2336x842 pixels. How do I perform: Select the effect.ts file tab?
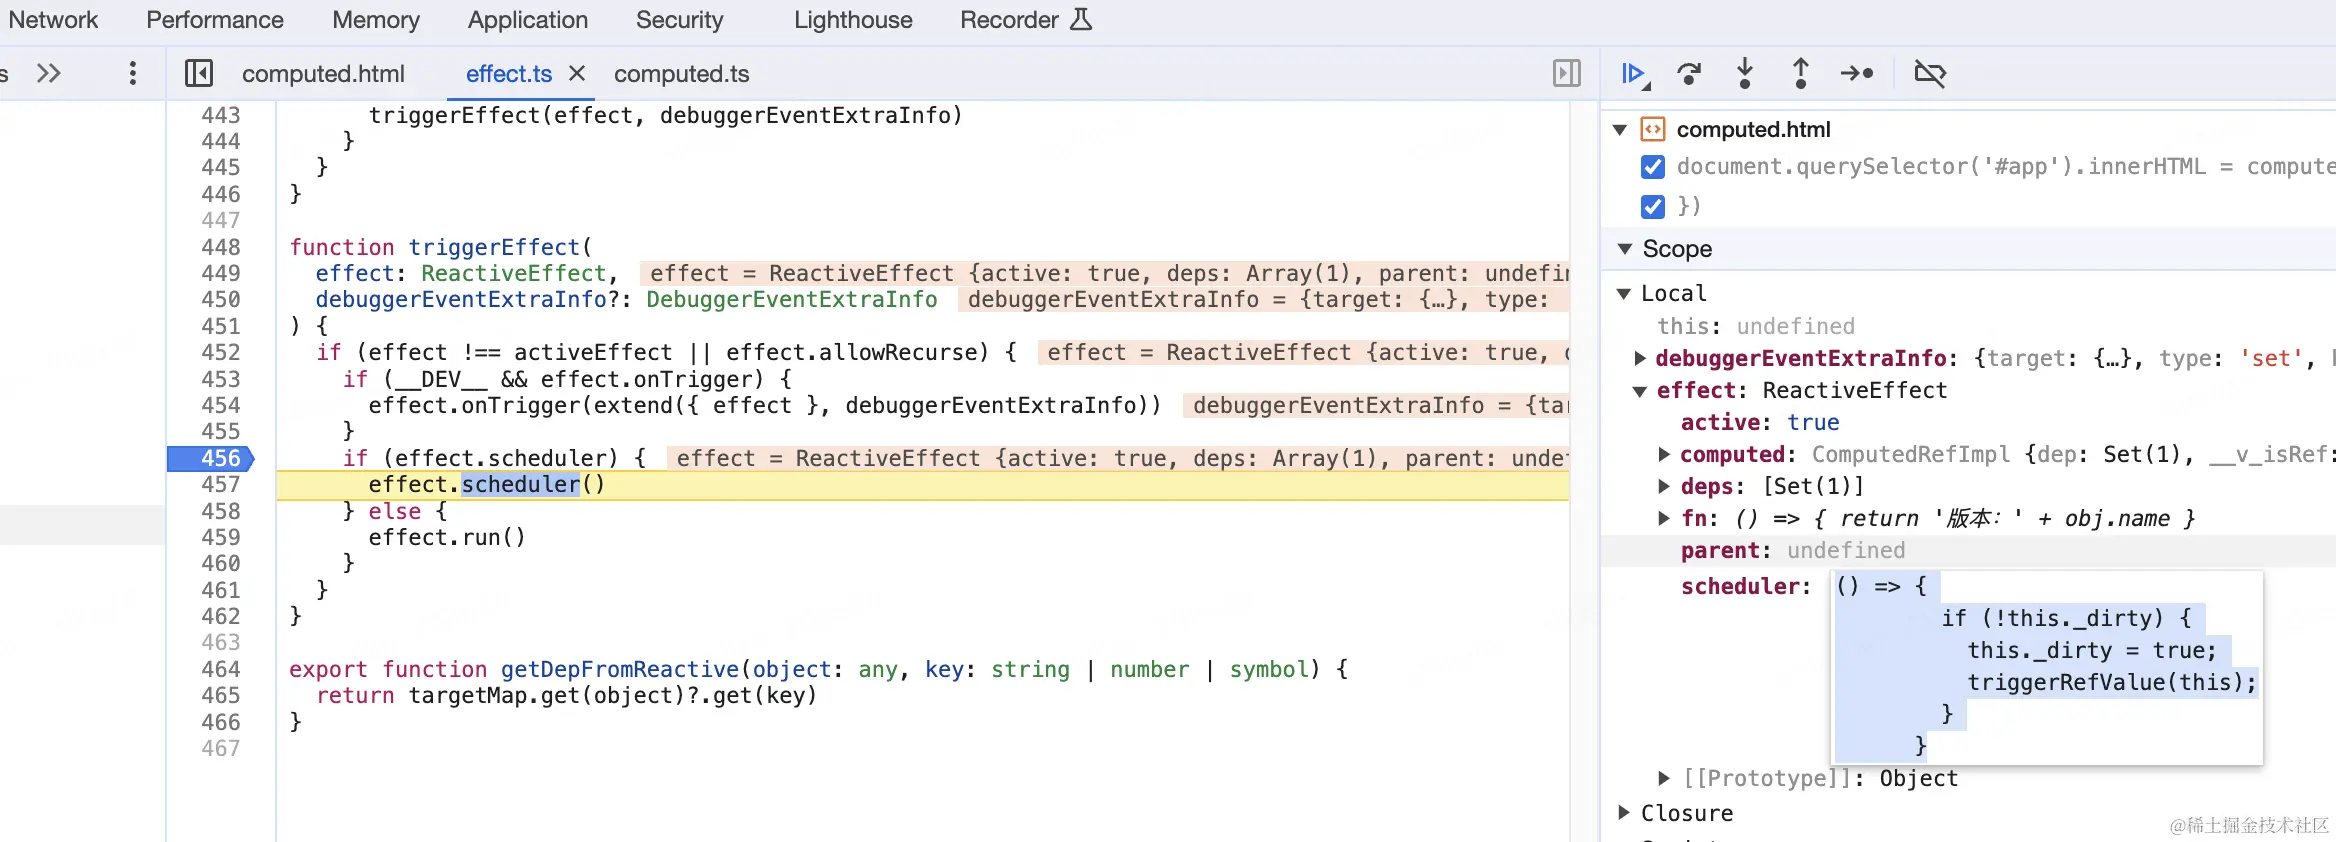(509, 74)
